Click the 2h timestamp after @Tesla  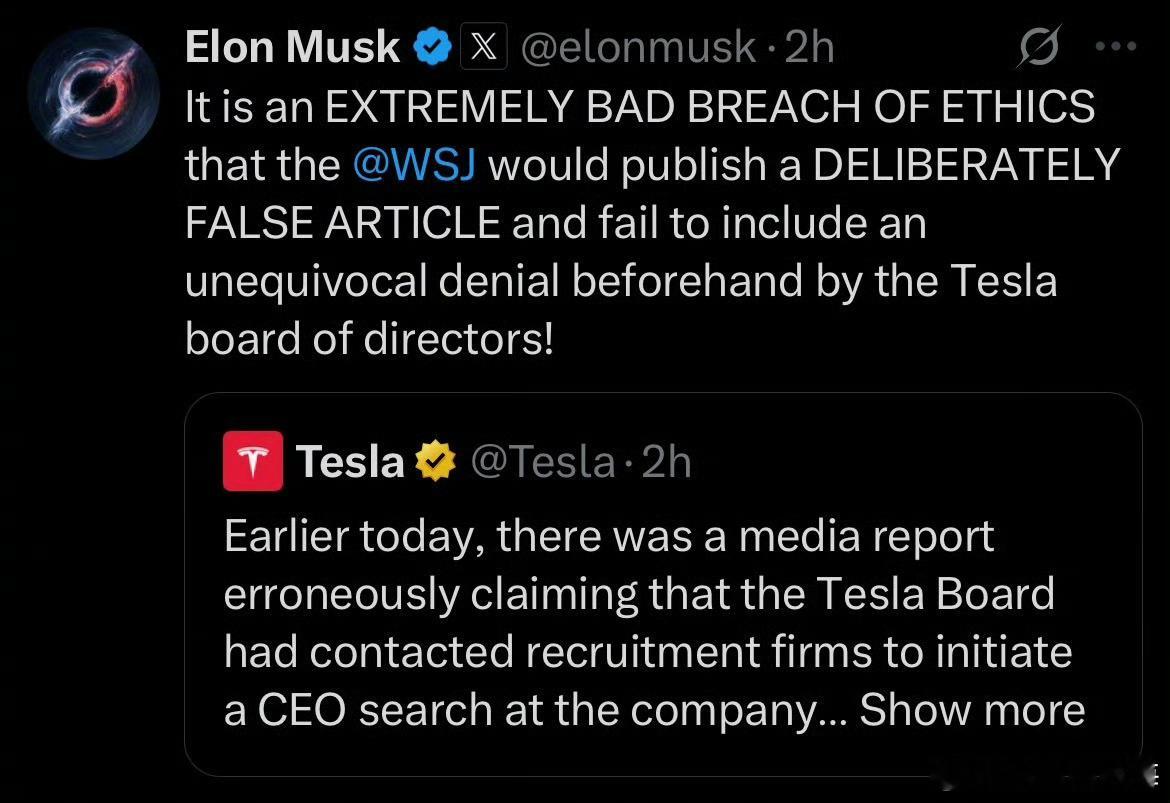[666, 461]
